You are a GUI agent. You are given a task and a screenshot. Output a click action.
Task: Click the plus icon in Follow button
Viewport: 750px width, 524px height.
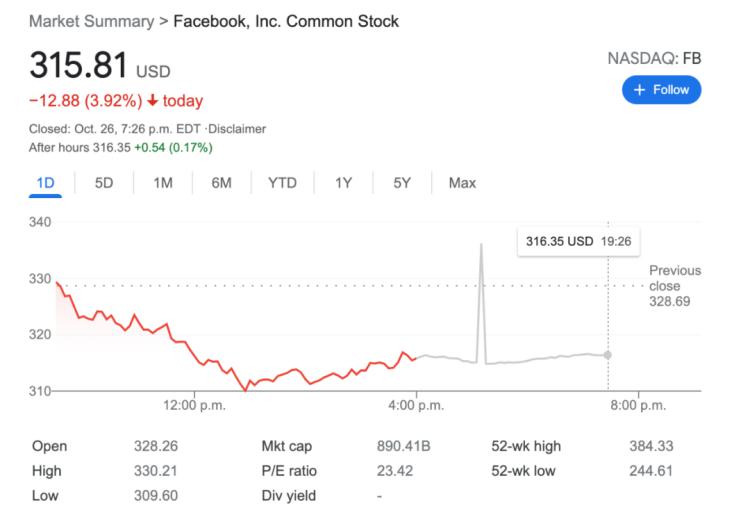click(639, 89)
